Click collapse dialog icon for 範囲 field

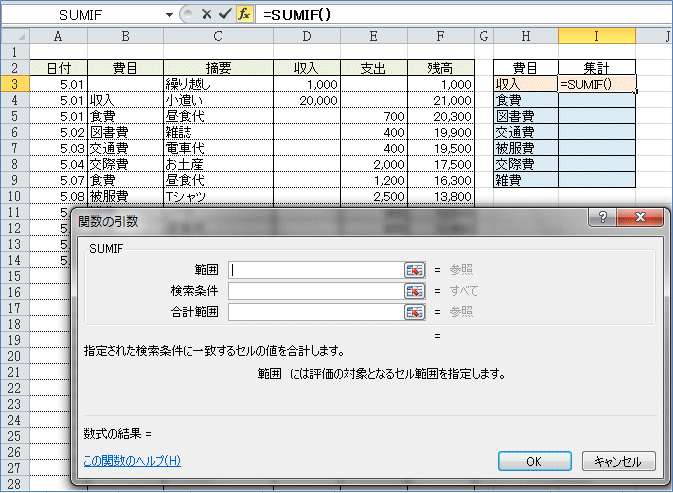414,269
